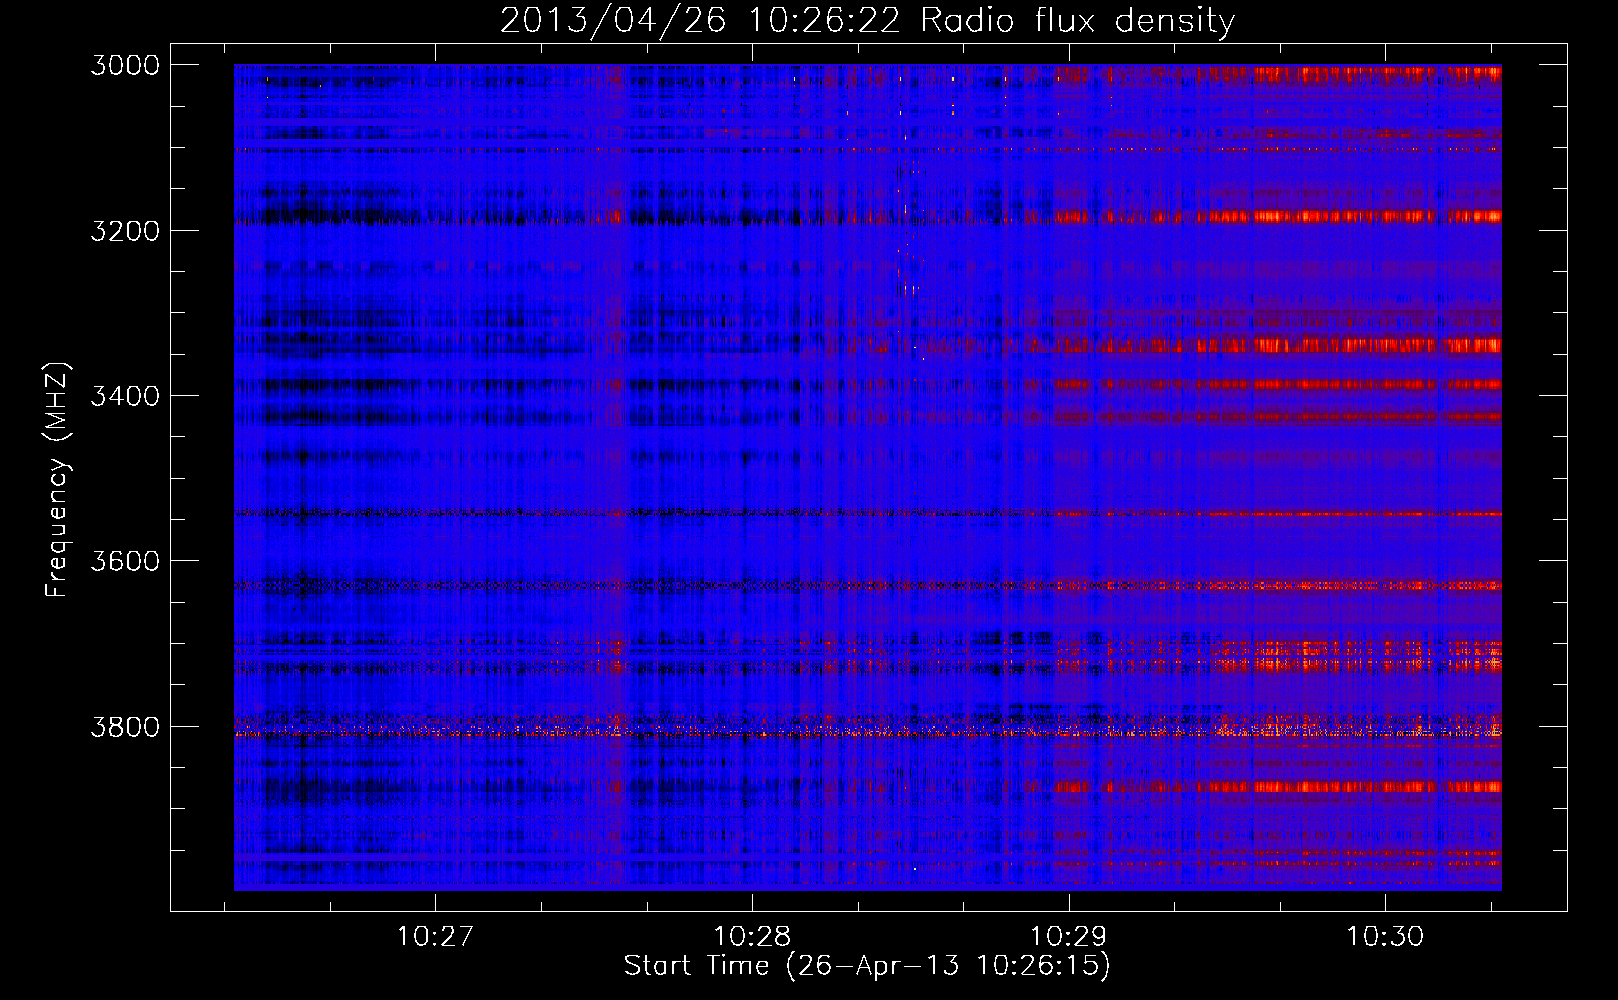Click the '3800' frequency axis label
The width and height of the screenshot is (1618, 1000).
coord(125,727)
